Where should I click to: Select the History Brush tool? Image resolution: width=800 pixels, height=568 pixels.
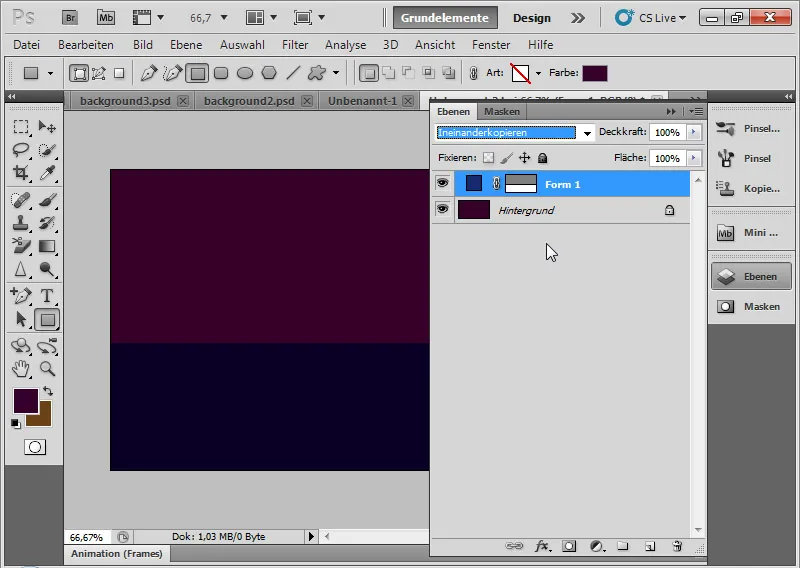coord(47,223)
